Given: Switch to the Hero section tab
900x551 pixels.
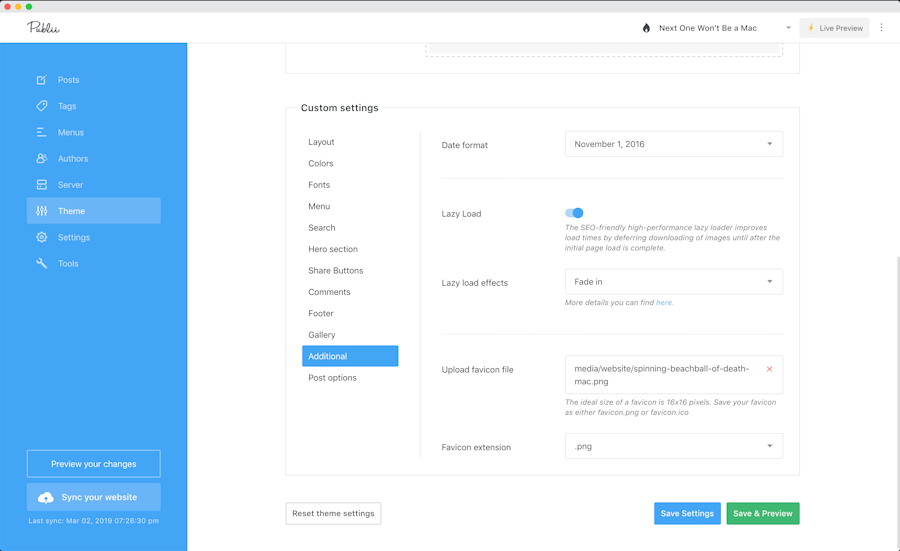Looking at the screenshot, I should [x=333, y=249].
